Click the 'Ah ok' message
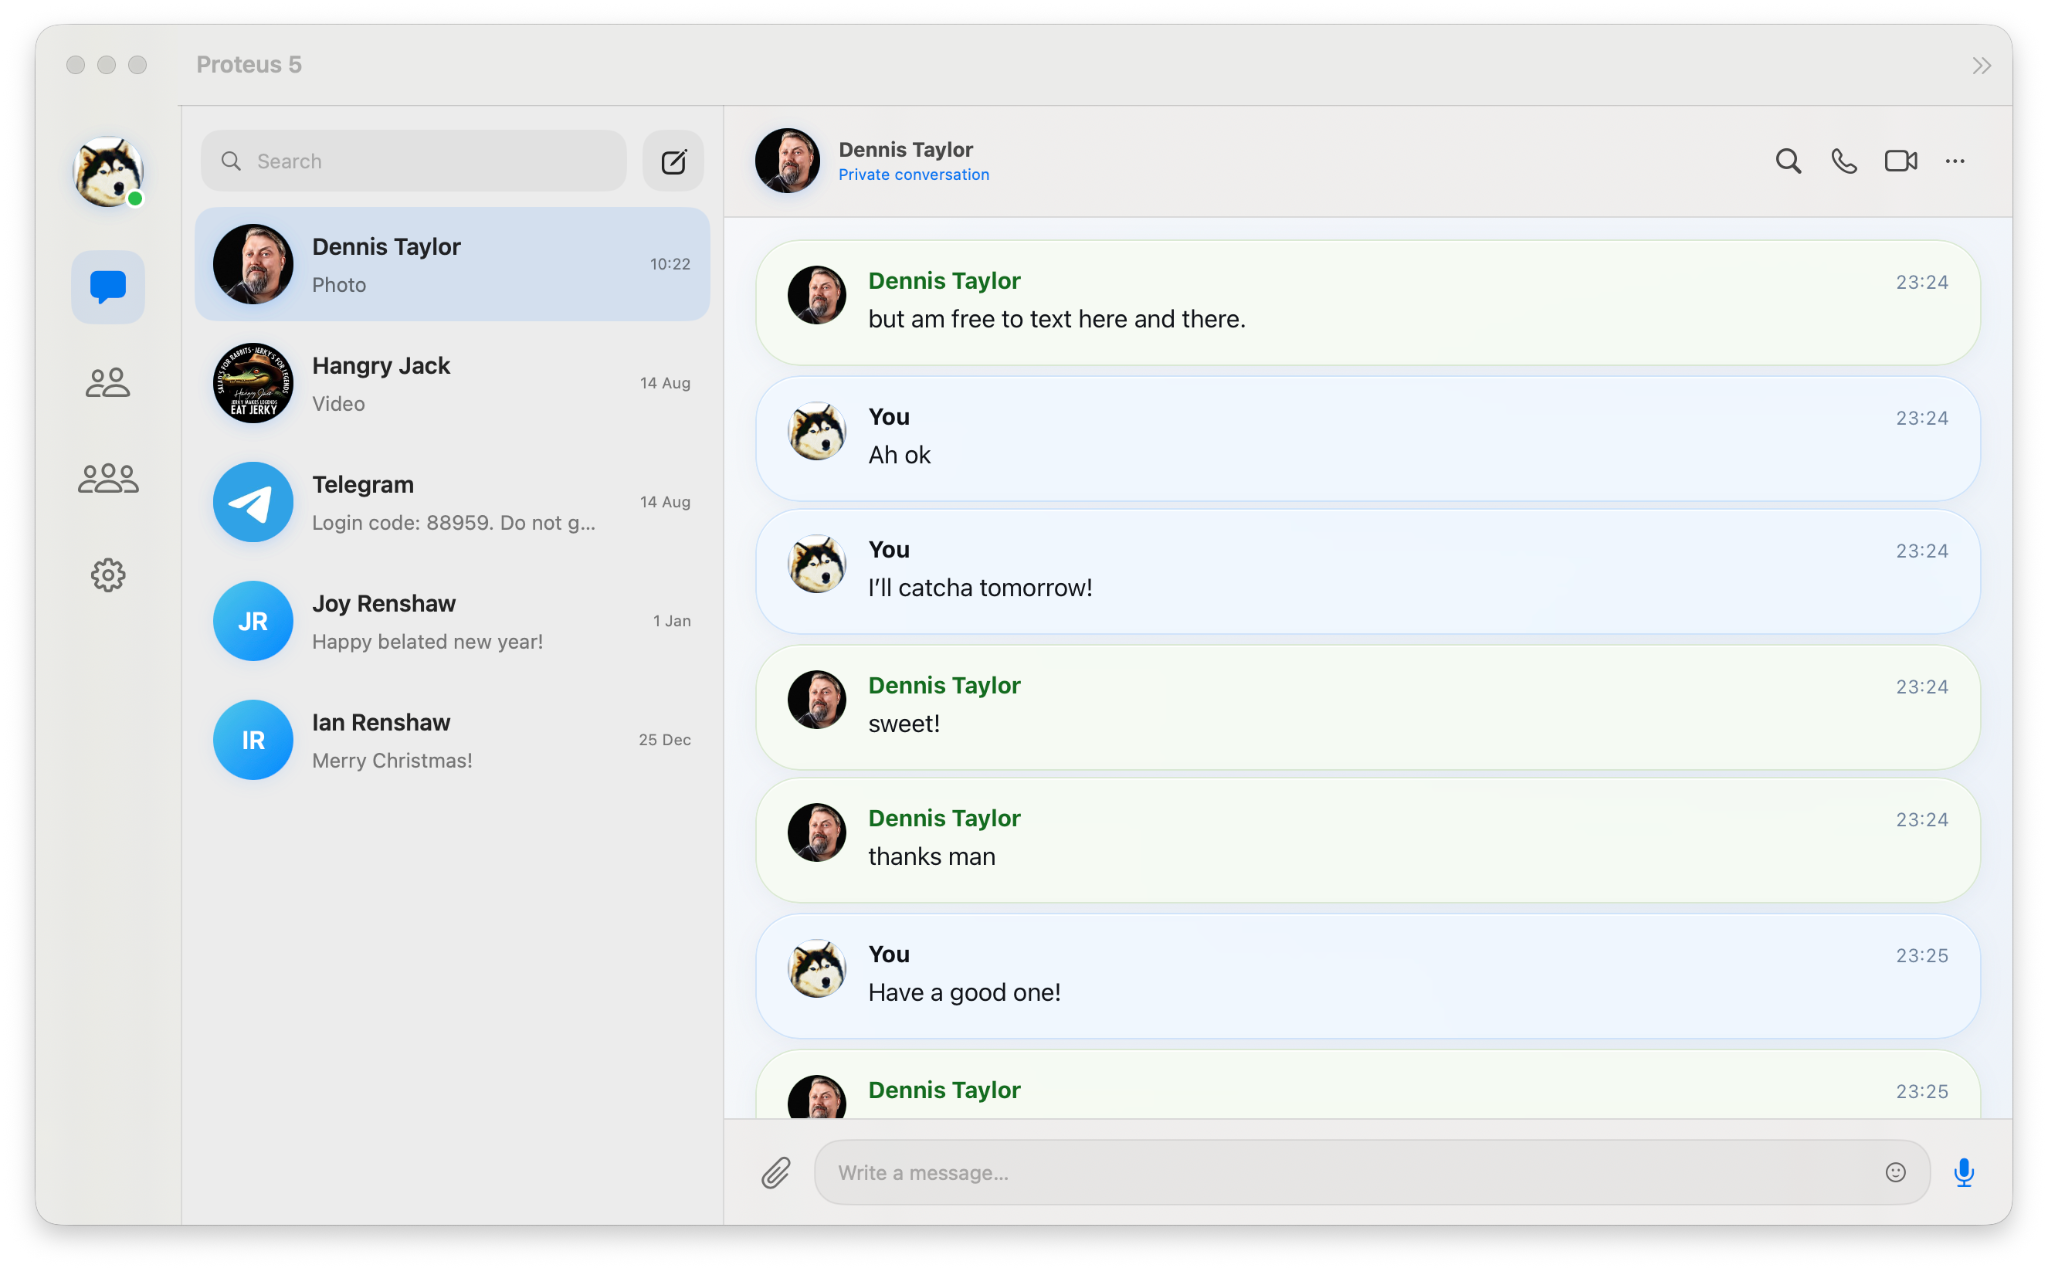Viewport: 2048px width, 1271px height. tap(1367, 438)
